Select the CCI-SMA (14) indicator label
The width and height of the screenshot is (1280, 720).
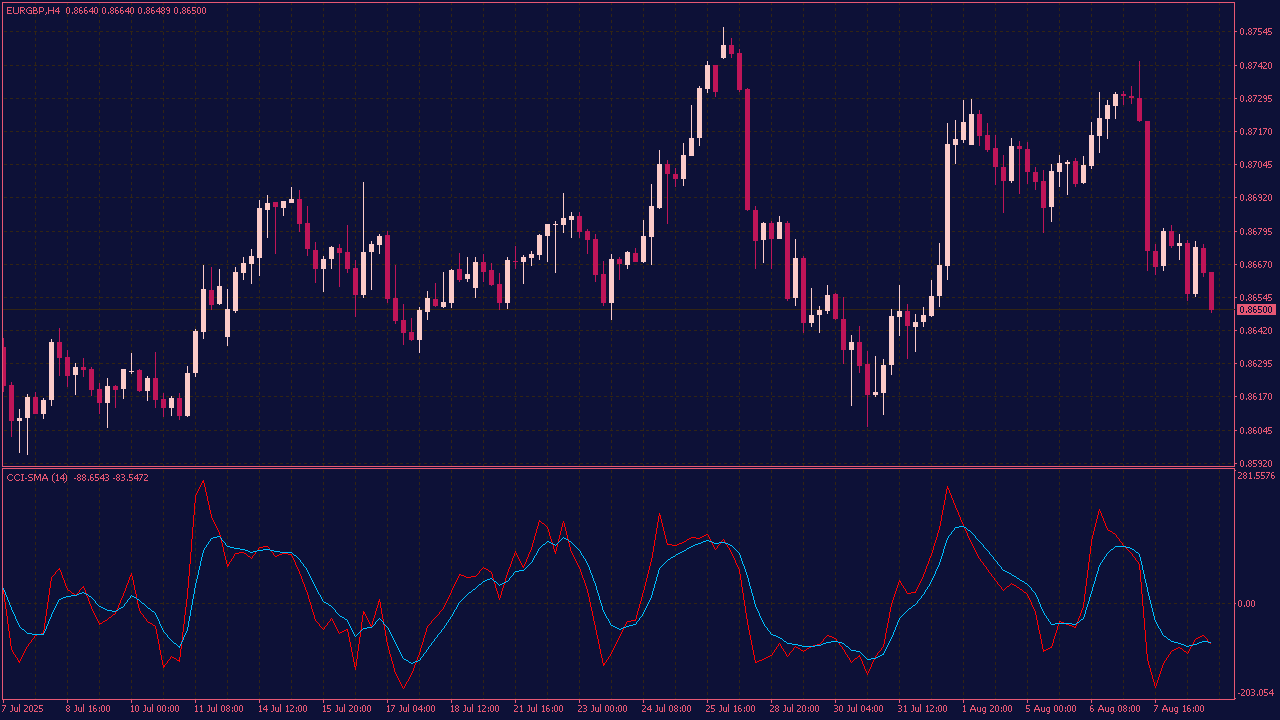[37, 478]
